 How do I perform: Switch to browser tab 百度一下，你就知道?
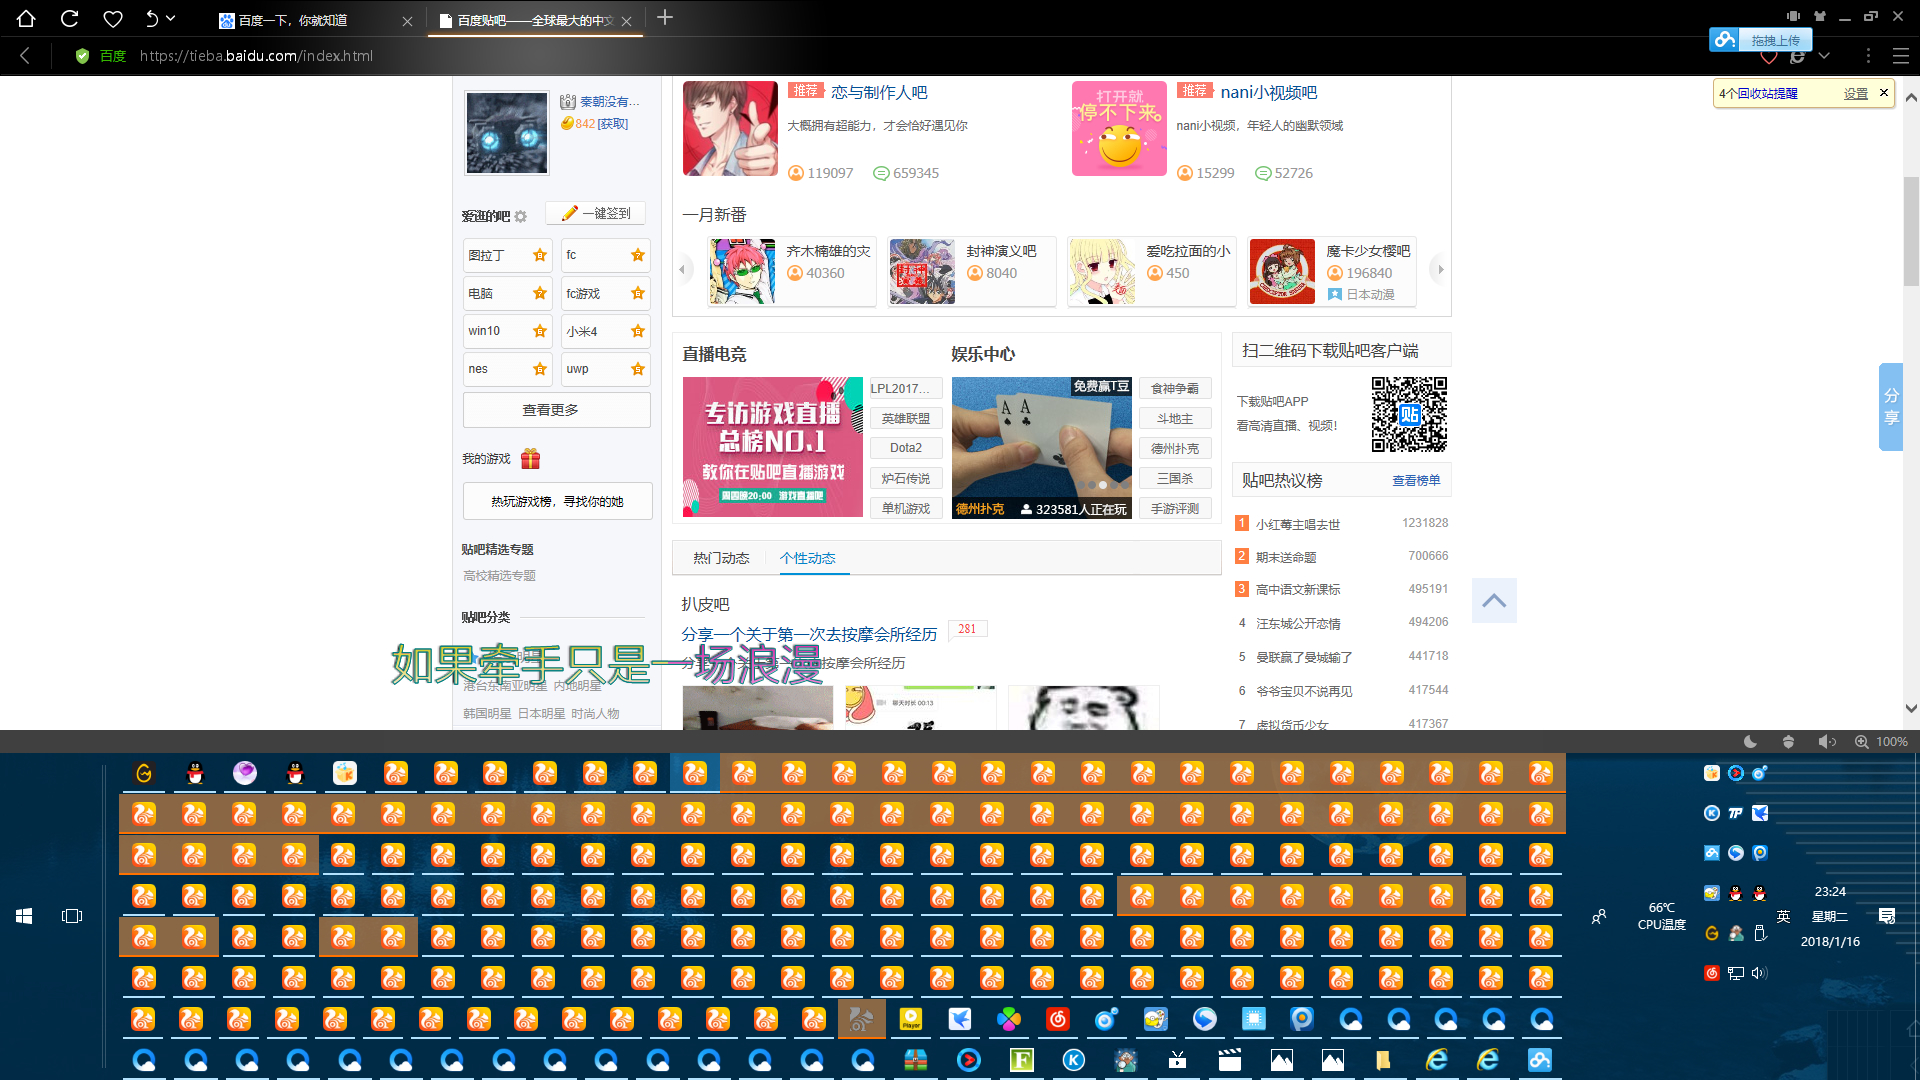click(293, 20)
